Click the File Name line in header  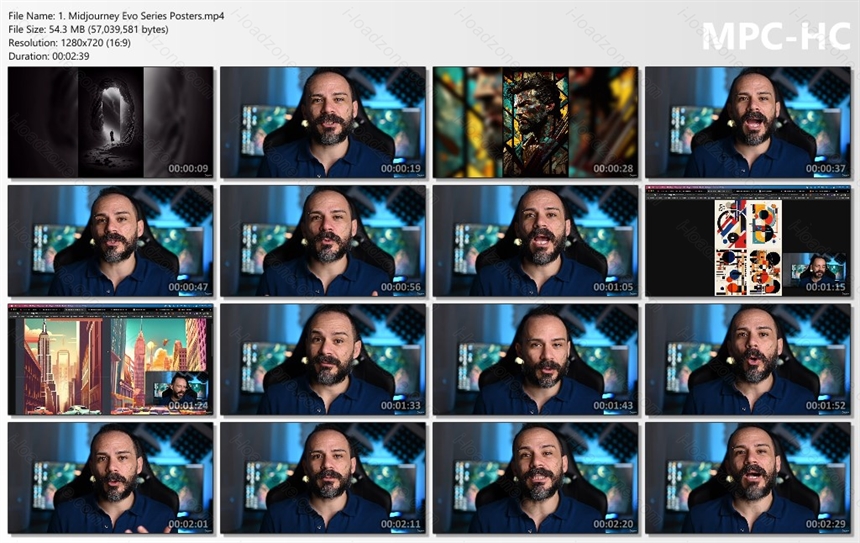pos(116,16)
